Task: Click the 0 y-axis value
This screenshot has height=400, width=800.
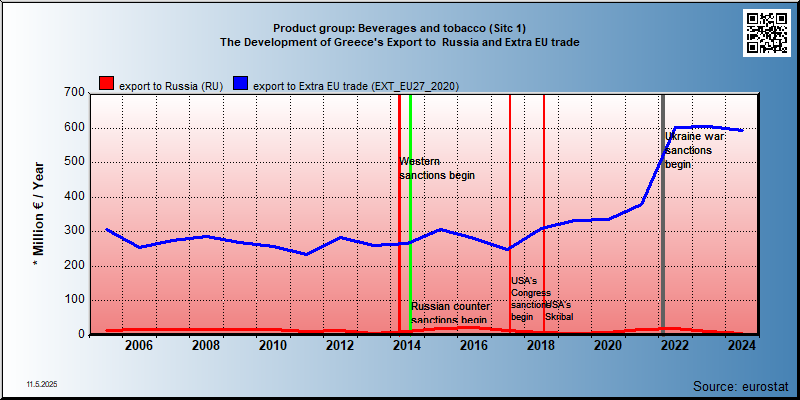Action: [81, 334]
